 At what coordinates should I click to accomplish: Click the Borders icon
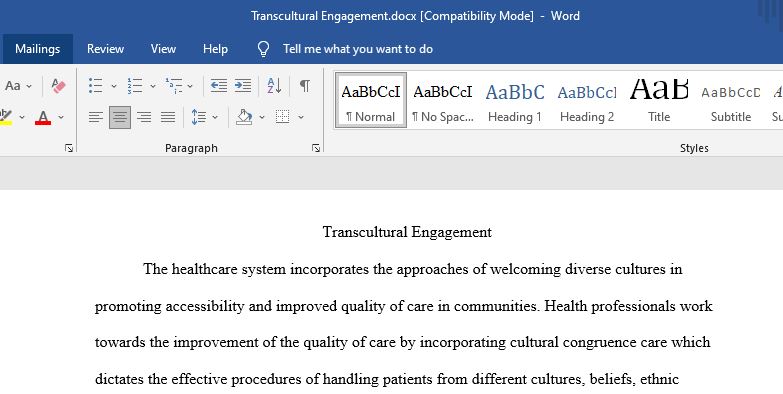[283, 117]
